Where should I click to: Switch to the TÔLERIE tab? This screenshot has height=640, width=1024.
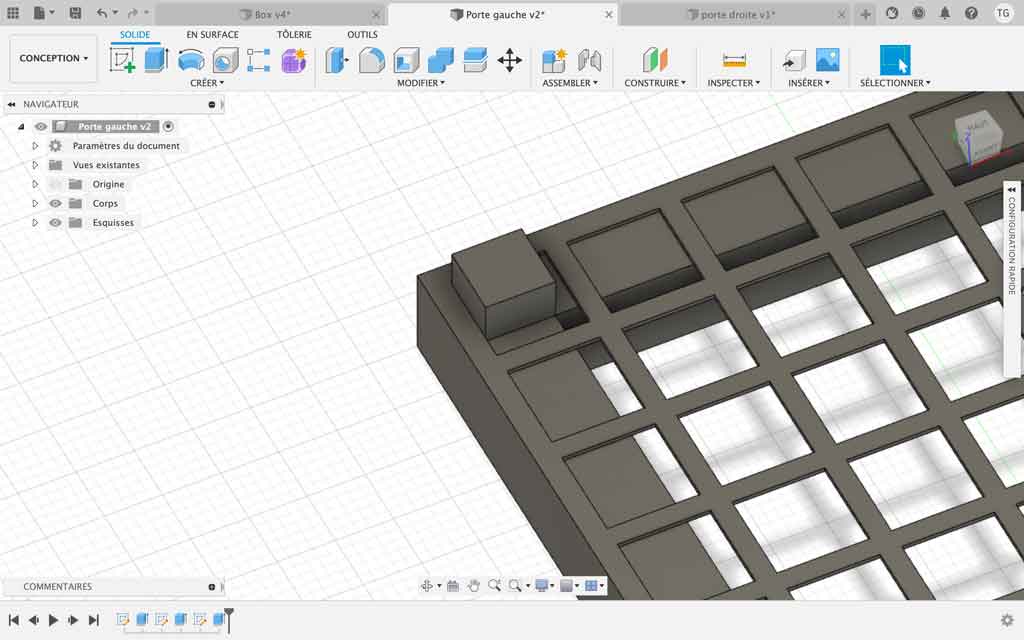coord(294,35)
